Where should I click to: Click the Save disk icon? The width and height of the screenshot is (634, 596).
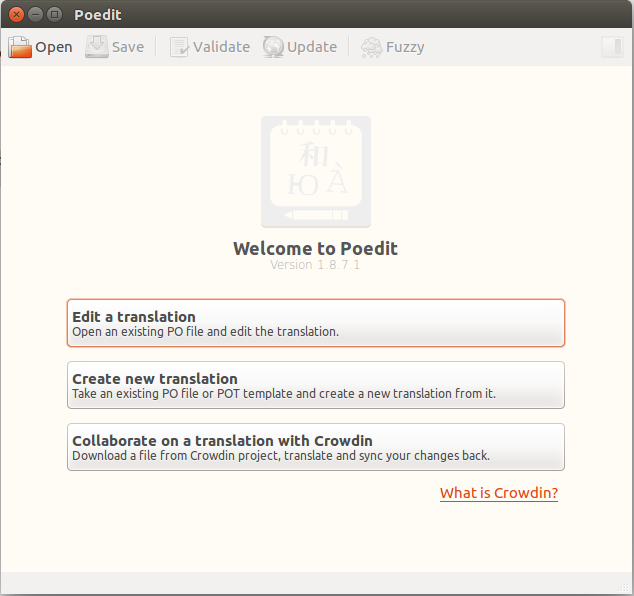97,47
